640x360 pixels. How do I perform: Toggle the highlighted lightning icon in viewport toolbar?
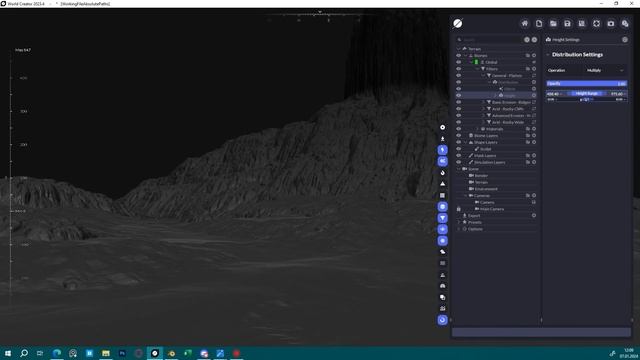pos(442,150)
